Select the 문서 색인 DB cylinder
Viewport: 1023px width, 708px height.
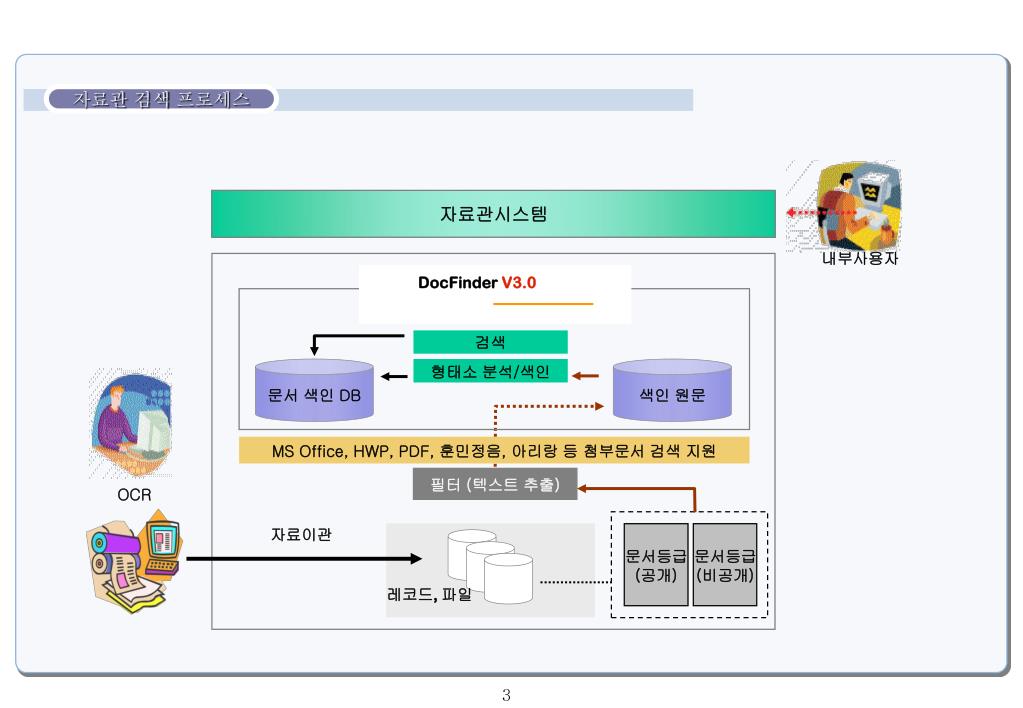tap(314, 390)
